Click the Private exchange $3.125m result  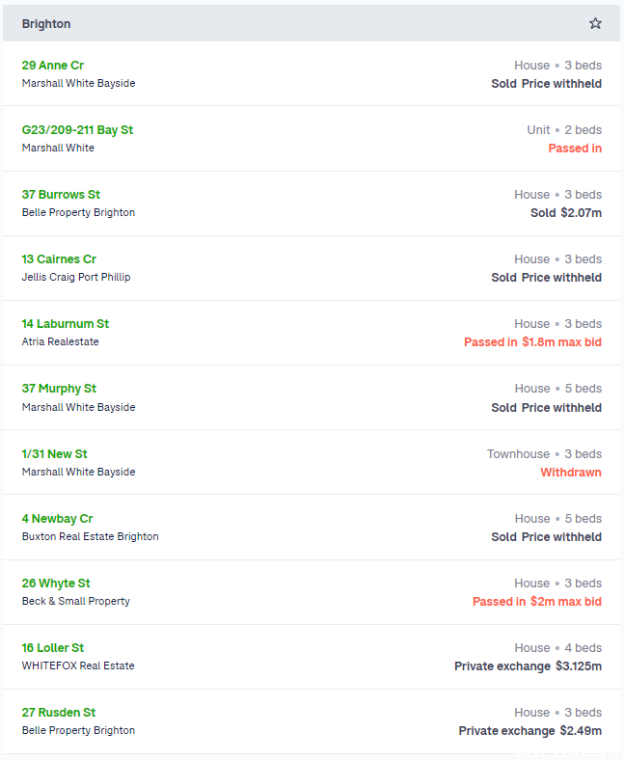pyautogui.click(x=528, y=666)
